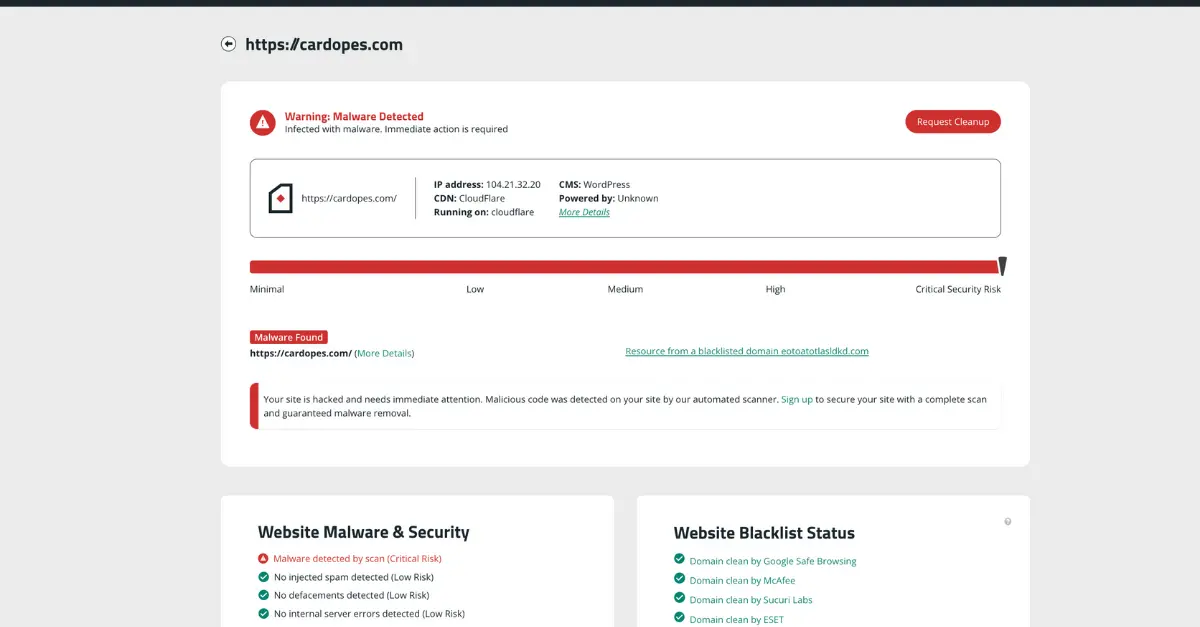This screenshot has height=627, width=1200.
Task: Click the No internal server errors detected text
Action: (369, 614)
